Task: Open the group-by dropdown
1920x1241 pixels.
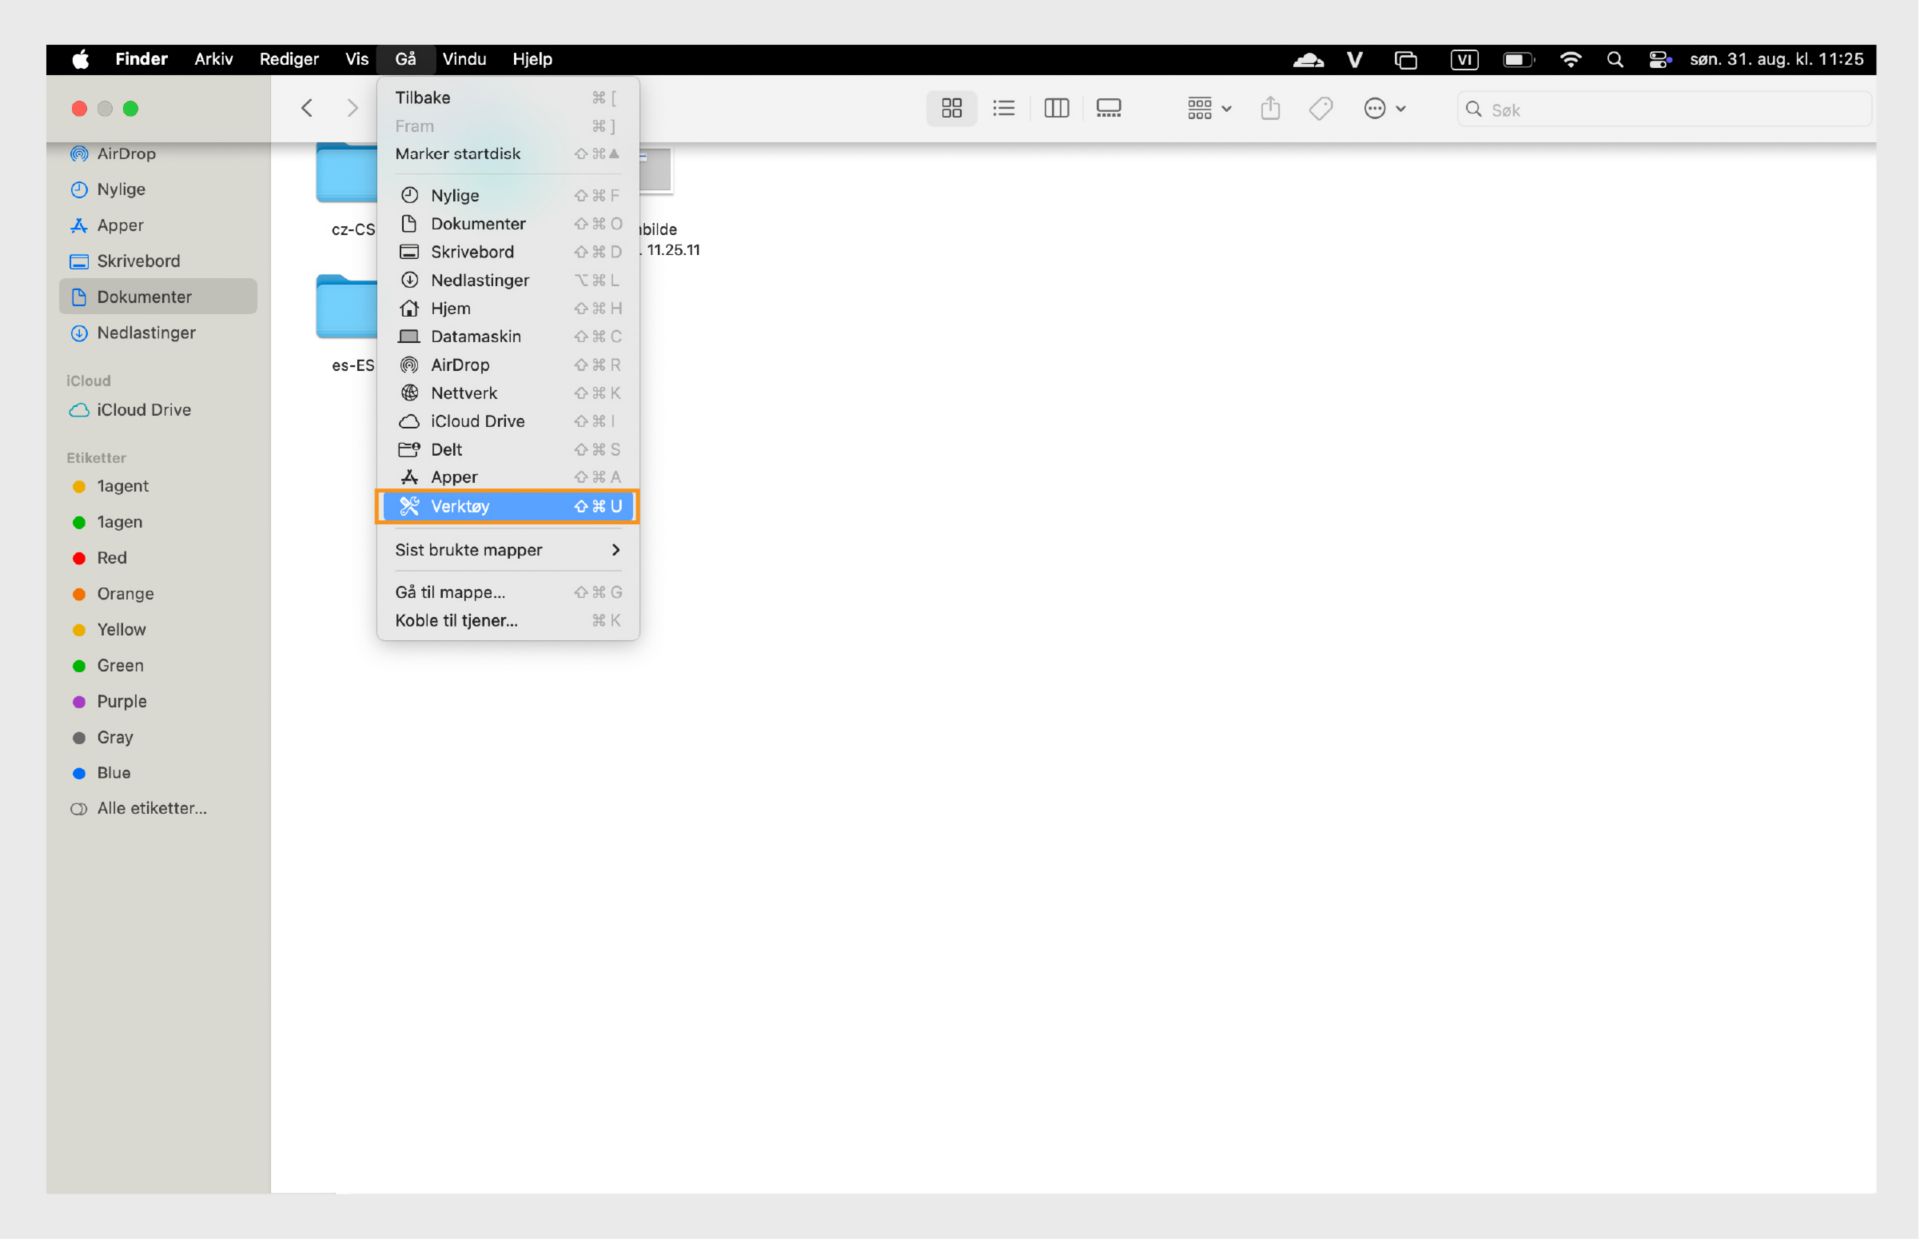Action: click(1208, 109)
